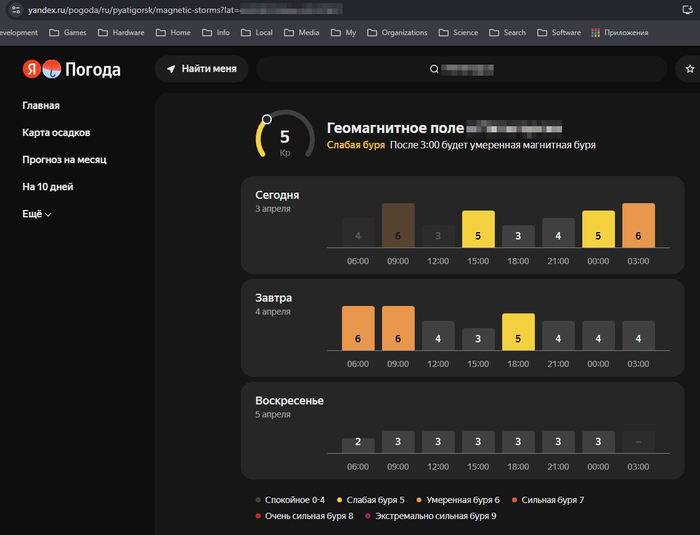Click the Сильная буря 7 legend entry

click(548, 500)
